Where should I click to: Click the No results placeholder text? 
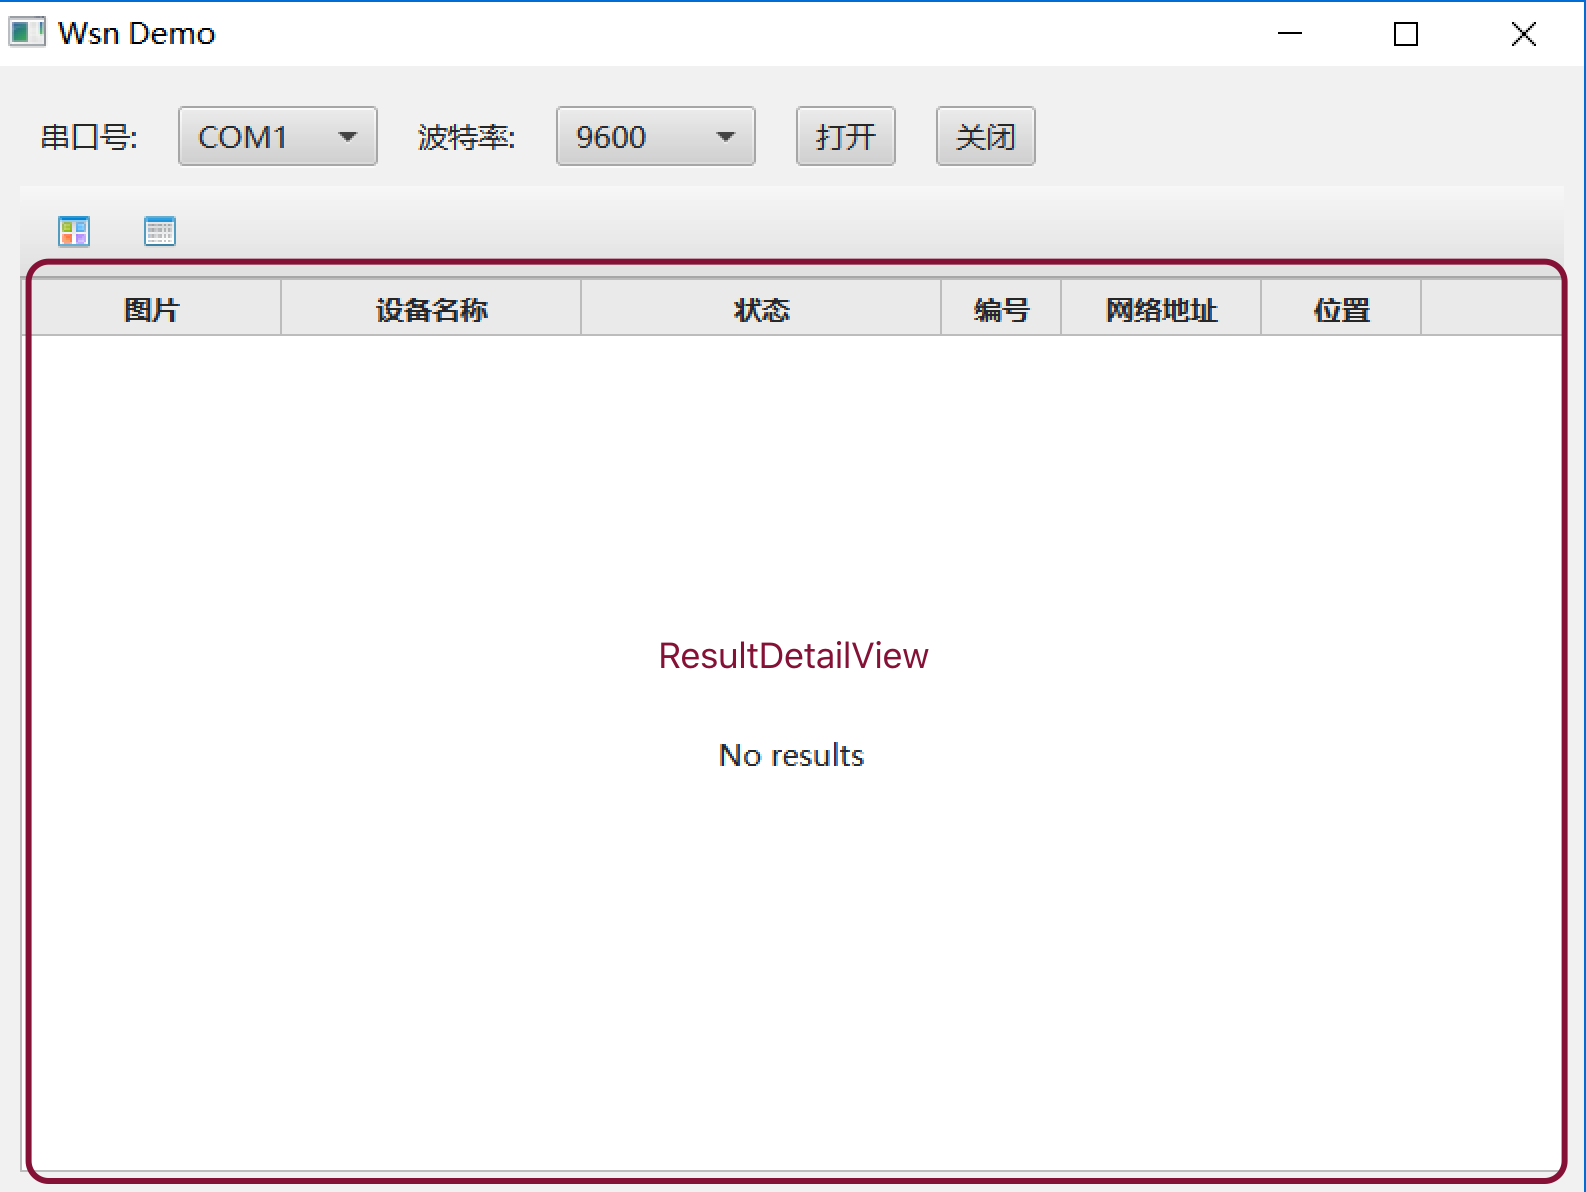coord(791,755)
